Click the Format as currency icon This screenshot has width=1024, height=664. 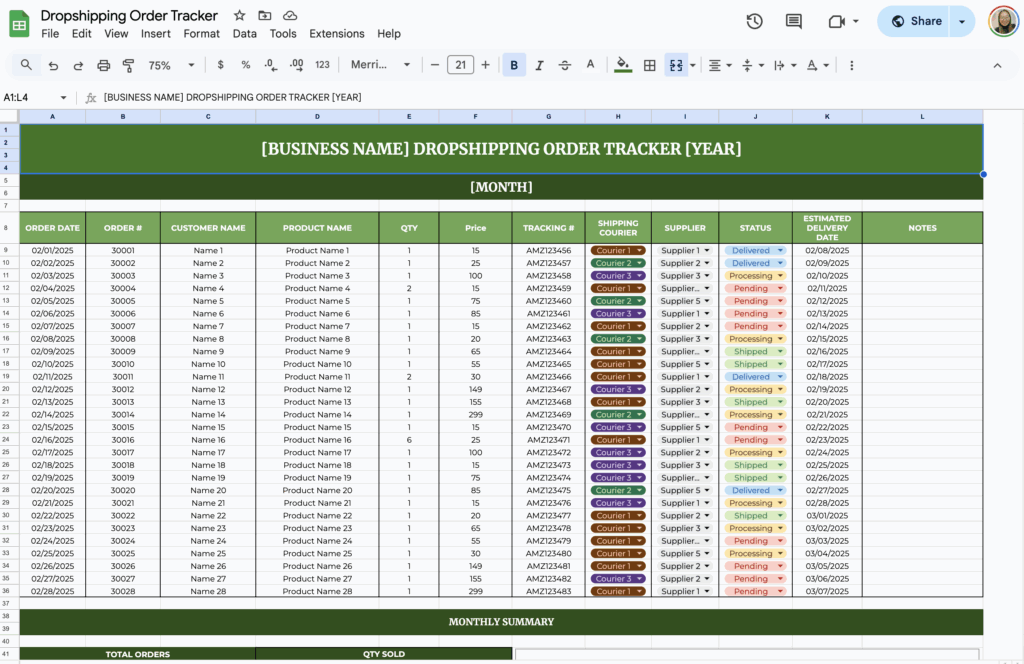(x=219, y=64)
